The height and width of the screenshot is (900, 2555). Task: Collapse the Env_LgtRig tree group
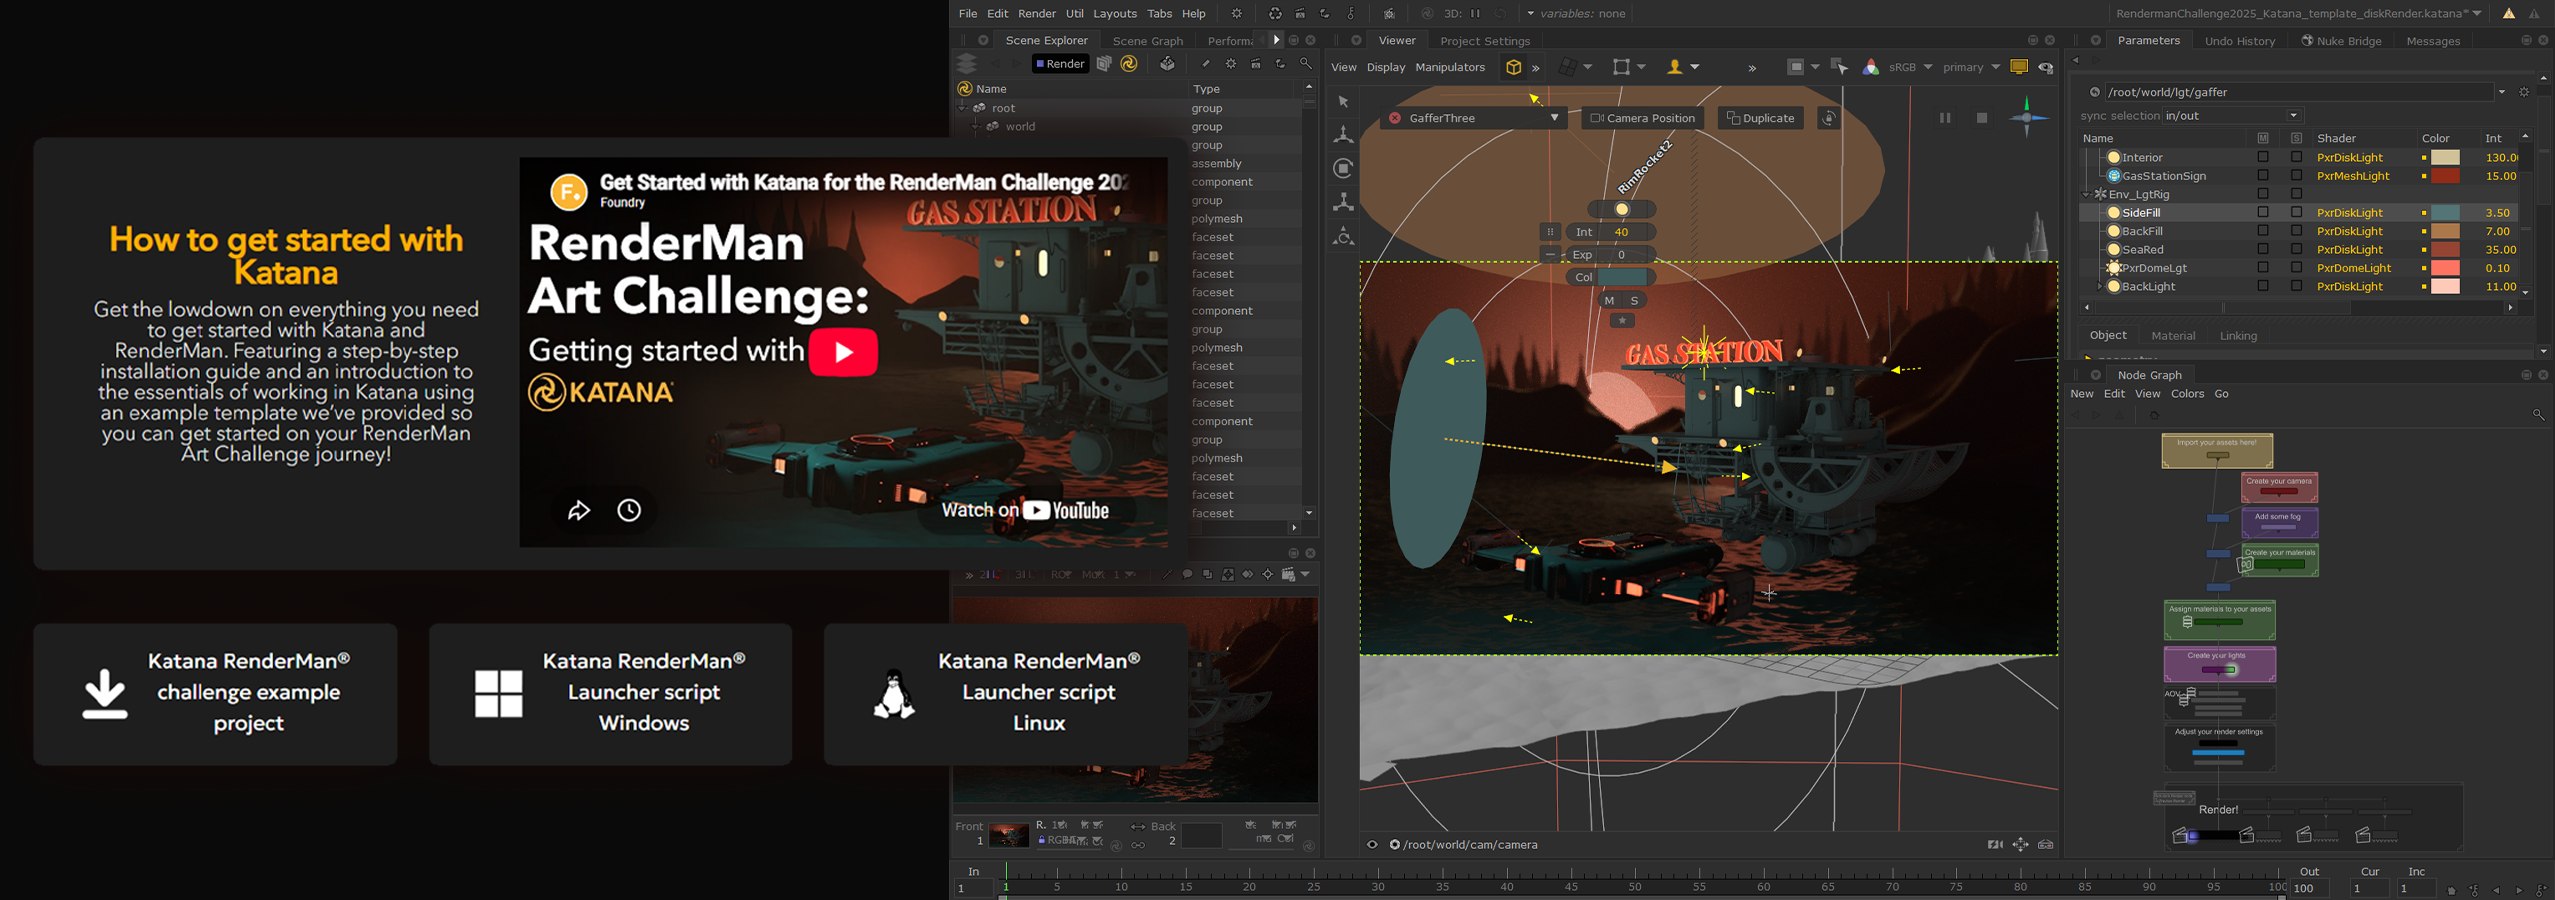click(2086, 195)
